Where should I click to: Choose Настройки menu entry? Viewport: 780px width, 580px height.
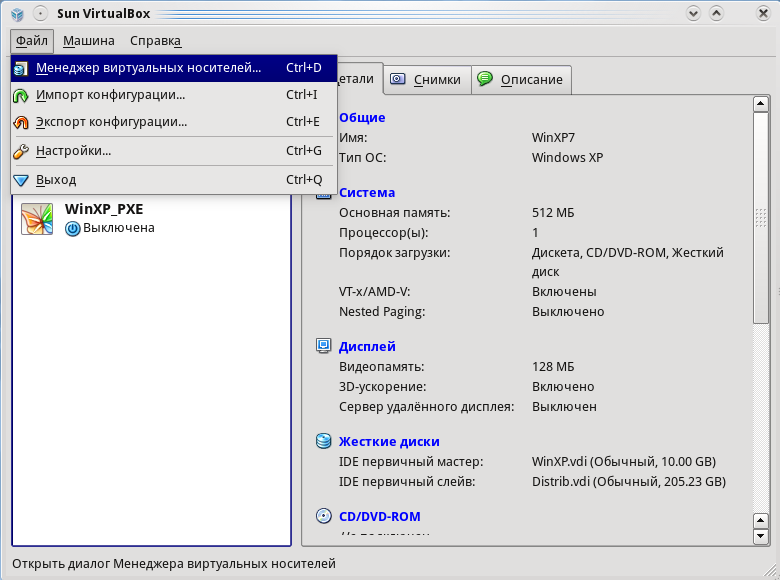coord(174,151)
